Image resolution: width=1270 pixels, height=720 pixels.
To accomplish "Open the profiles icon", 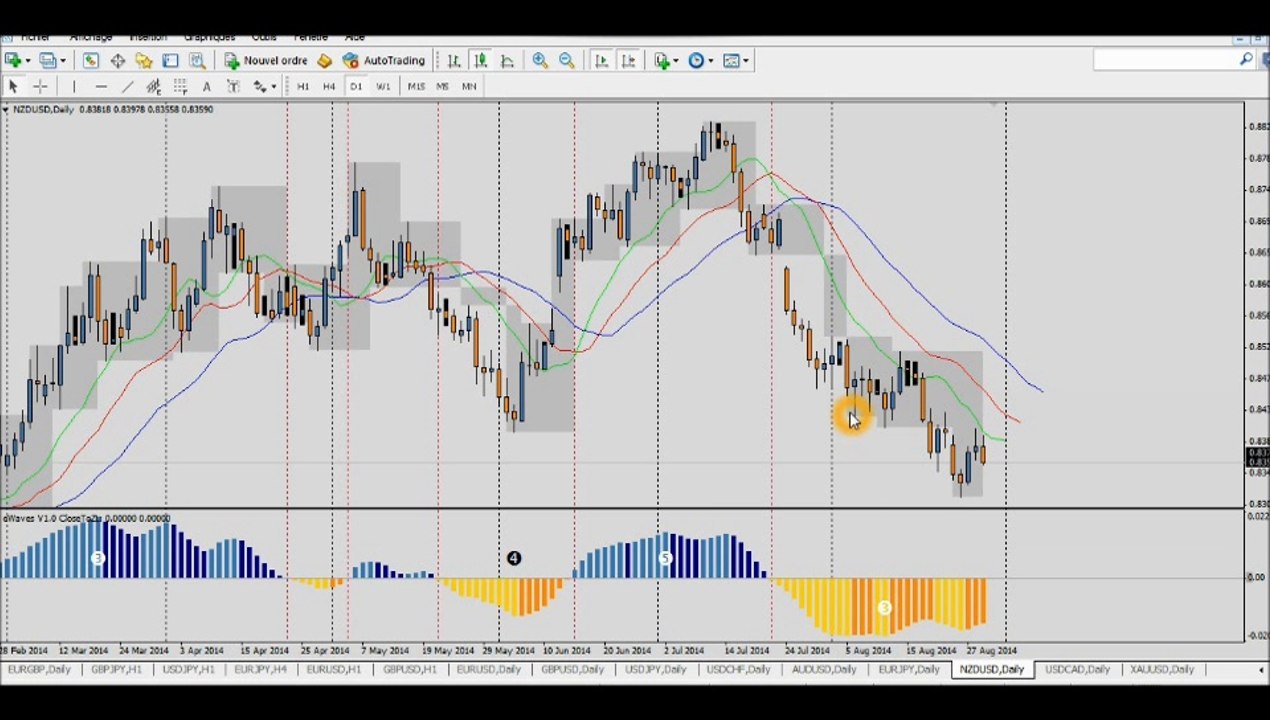I will (x=47, y=61).
